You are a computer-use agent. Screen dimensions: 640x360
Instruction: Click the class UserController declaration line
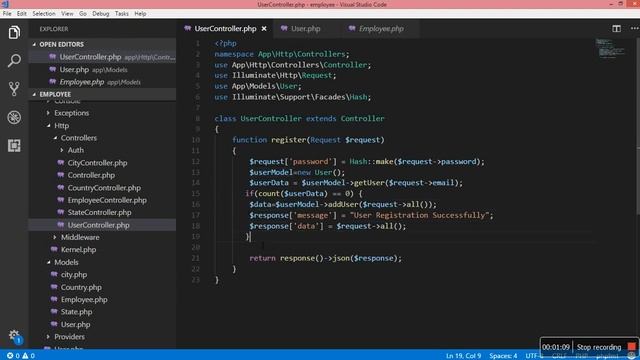coord(299,118)
